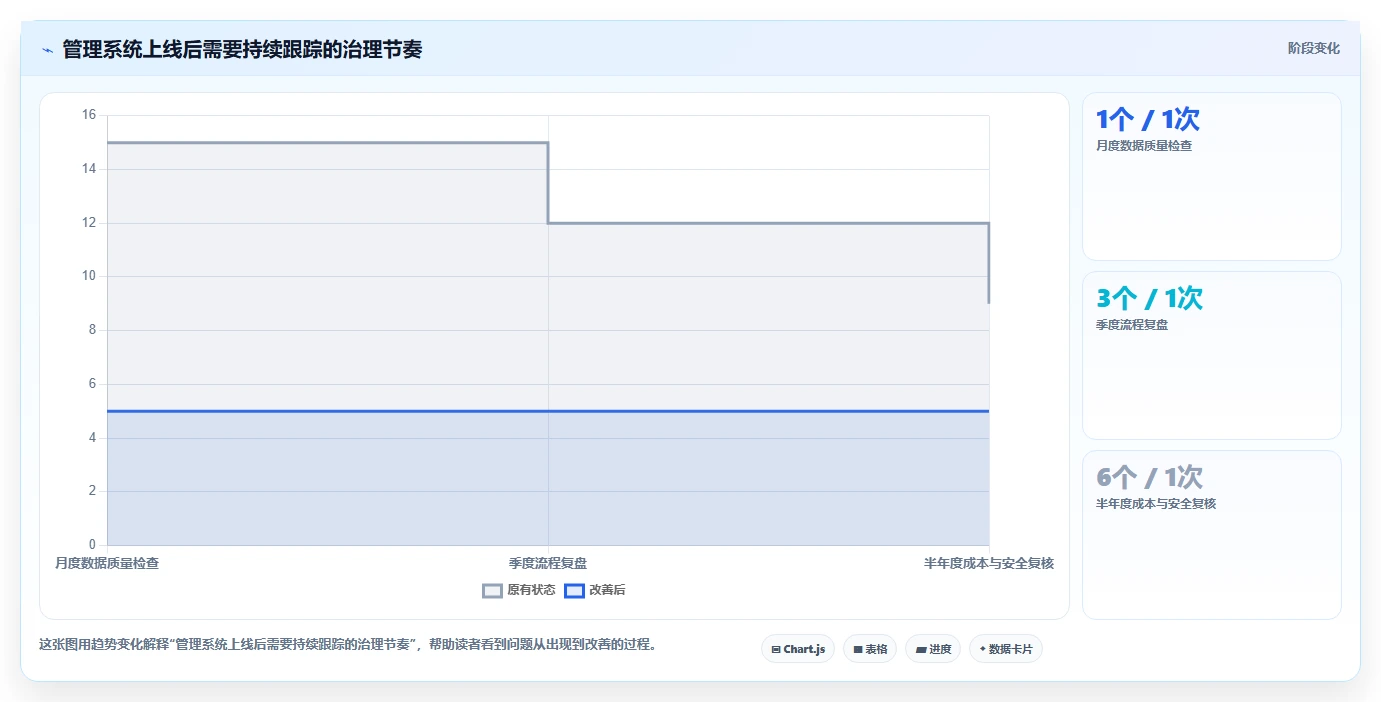1381x702 pixels.
Task: Click the x-axis label 半年度成本与安全复核
Action: [989, 563]
